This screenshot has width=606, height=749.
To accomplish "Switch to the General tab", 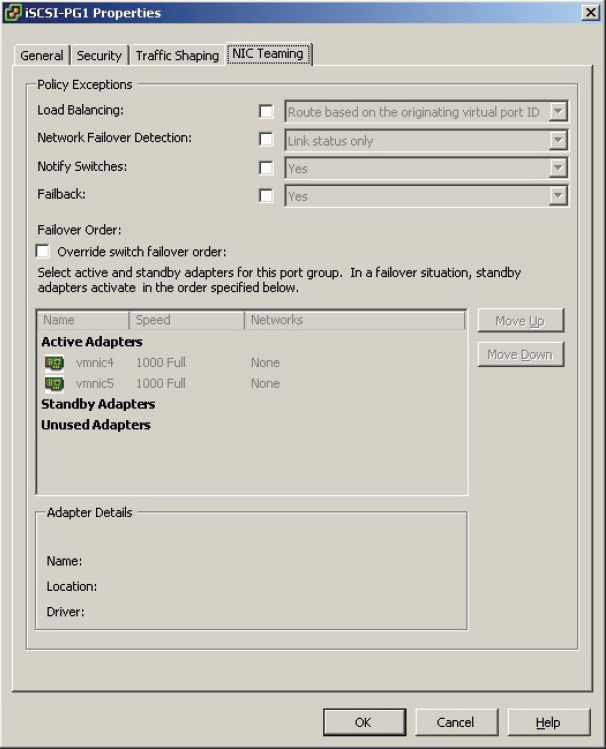I will [x=42, y=56].
